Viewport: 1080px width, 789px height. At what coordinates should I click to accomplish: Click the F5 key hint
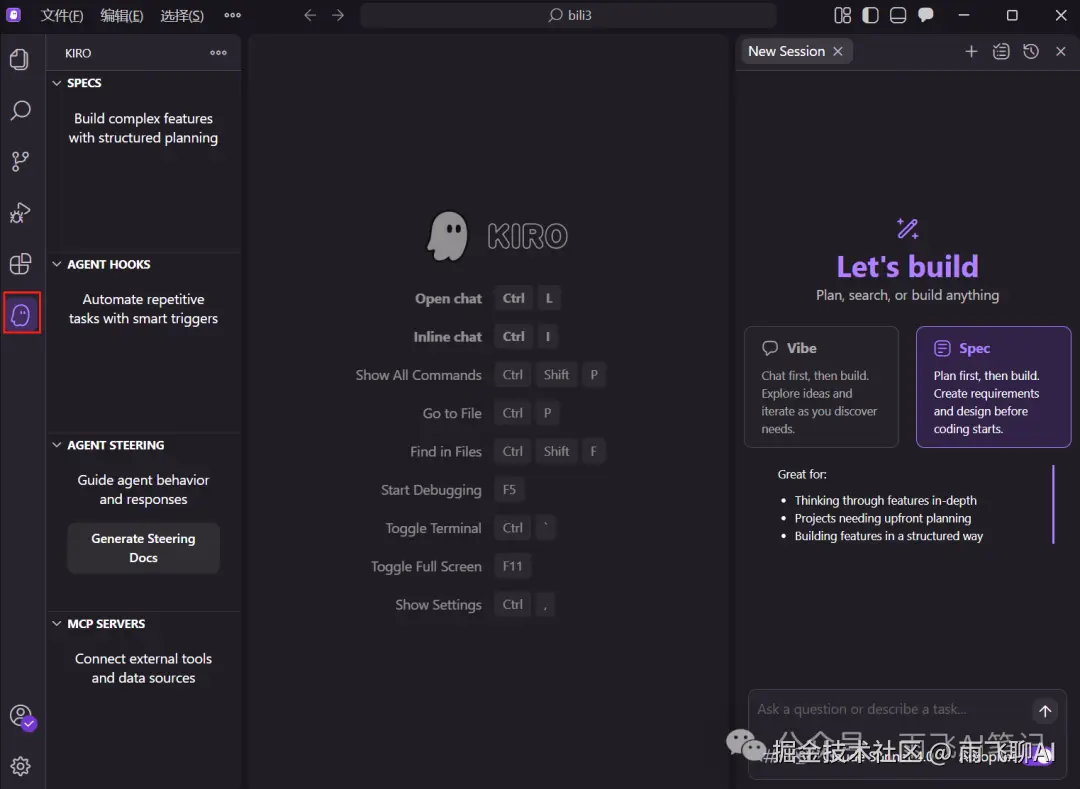click(509, 490)
